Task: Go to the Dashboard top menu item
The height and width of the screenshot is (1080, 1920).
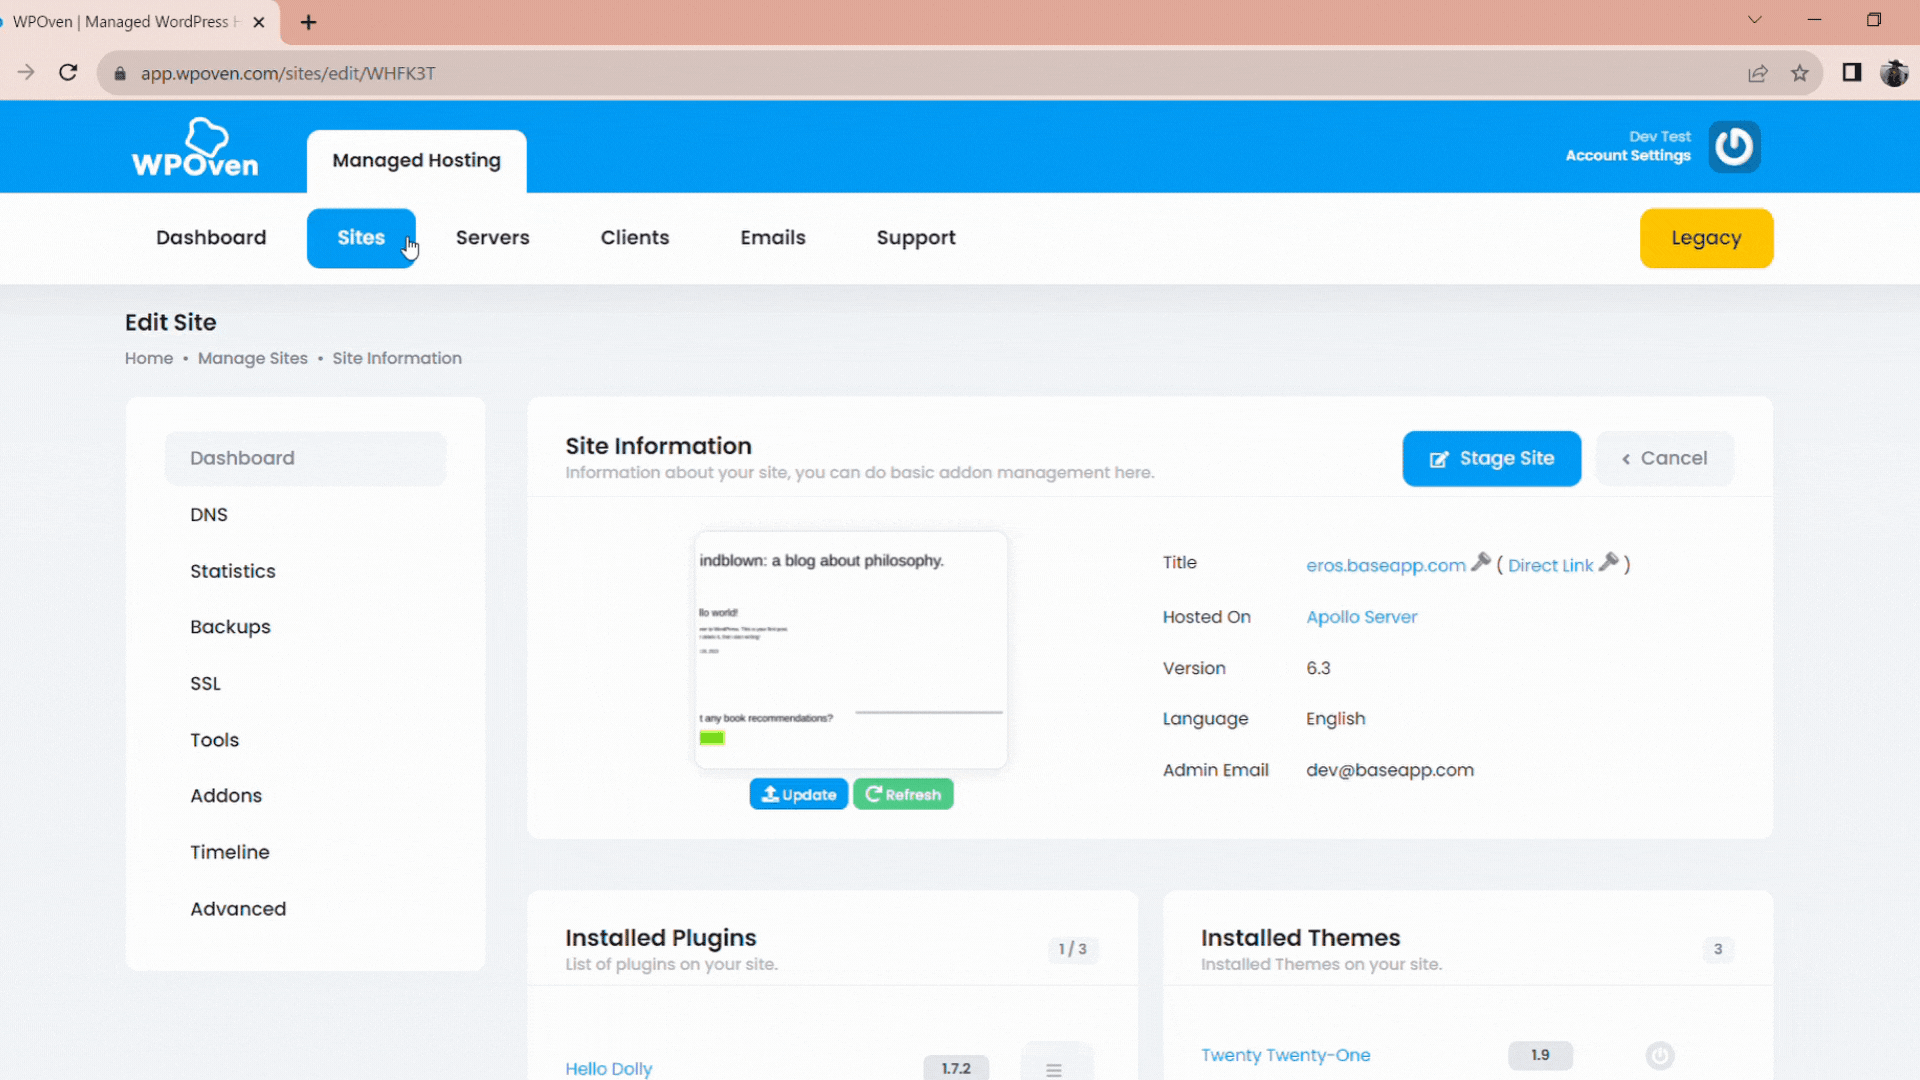Action: (x=211, y=238)
